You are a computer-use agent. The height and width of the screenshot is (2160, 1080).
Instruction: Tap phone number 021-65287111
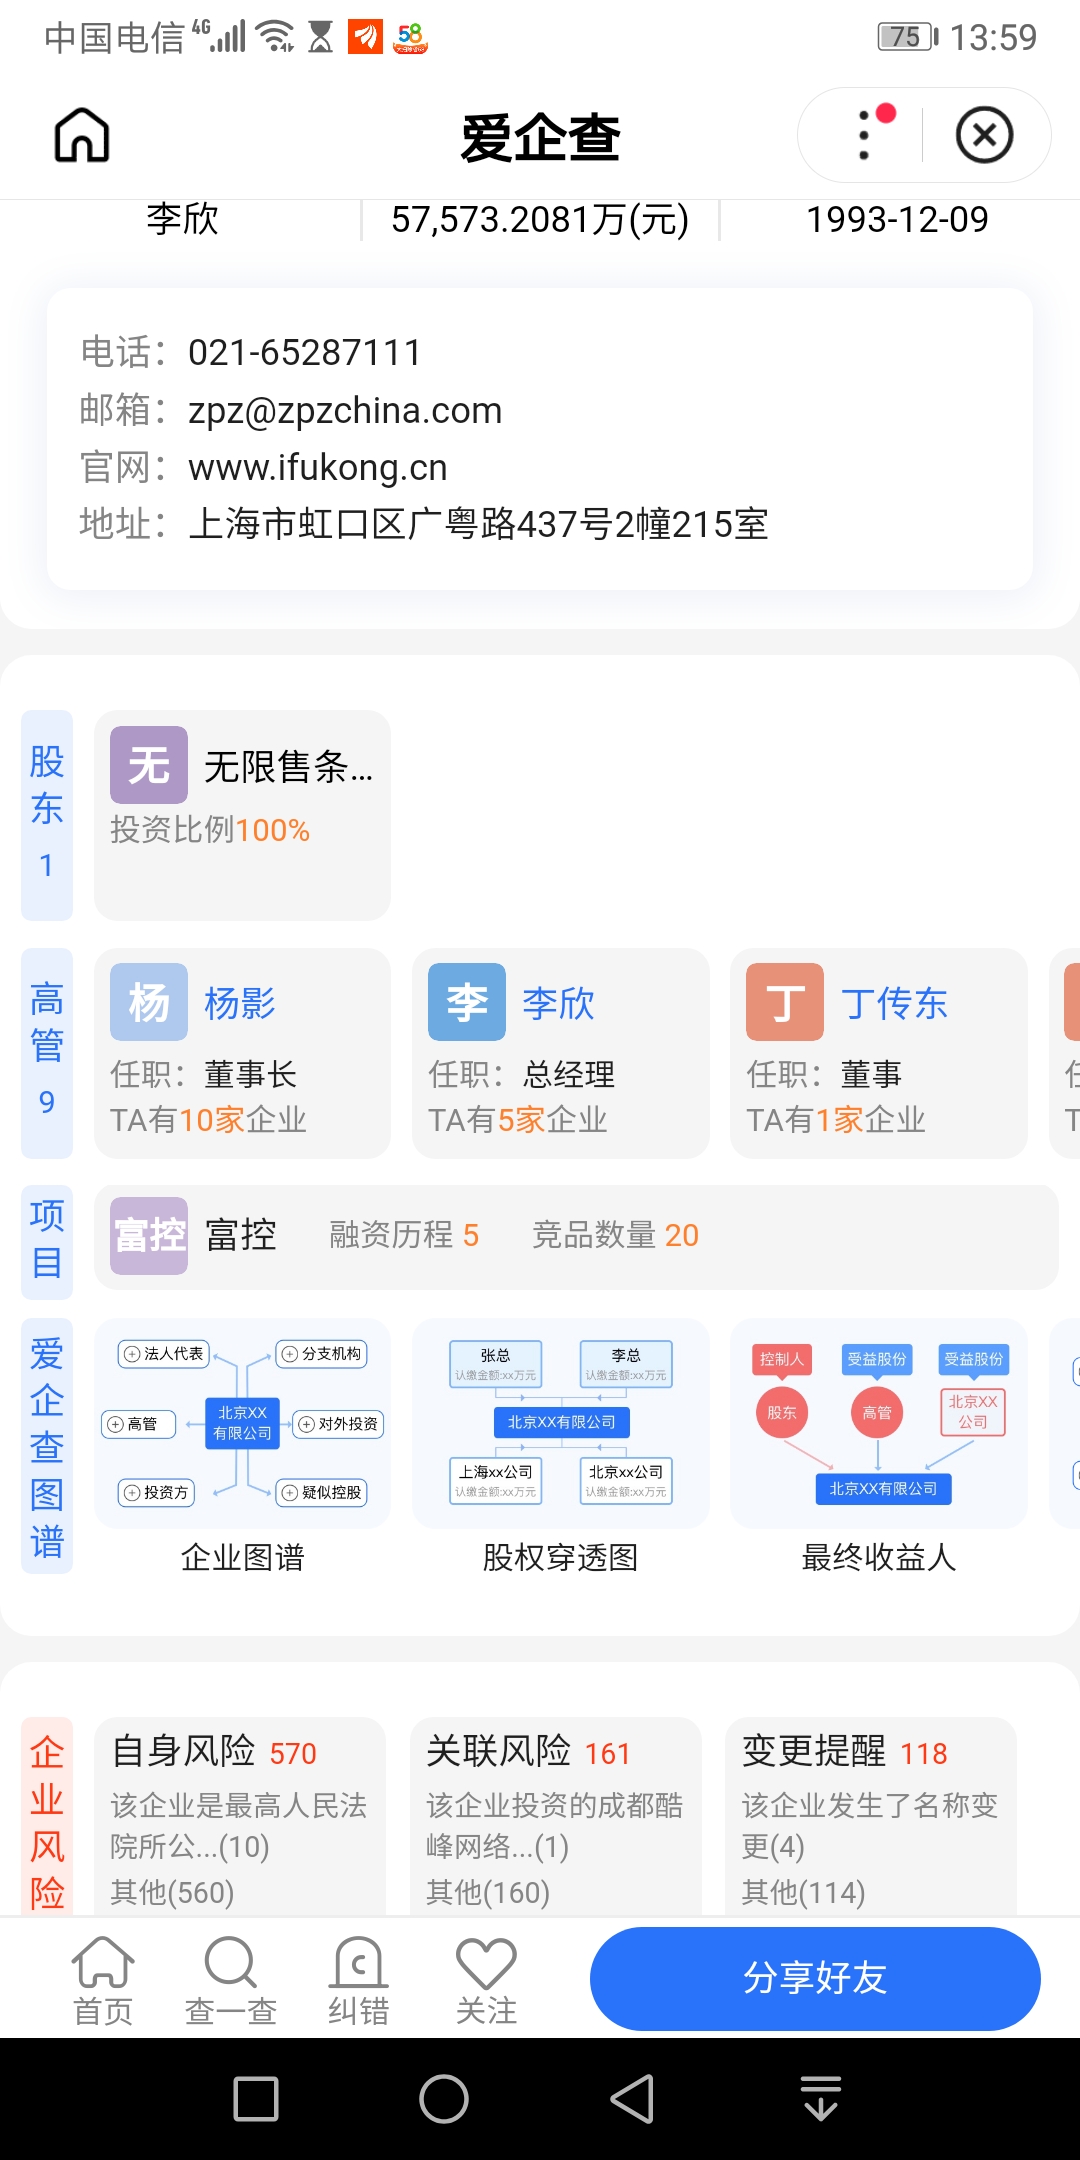coord(305,352)
